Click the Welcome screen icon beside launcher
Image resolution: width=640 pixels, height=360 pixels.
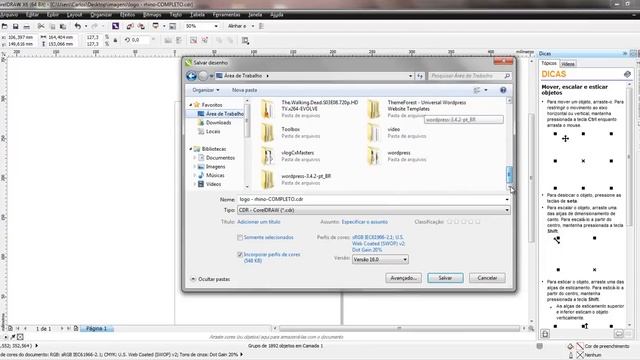pos(173,26)
